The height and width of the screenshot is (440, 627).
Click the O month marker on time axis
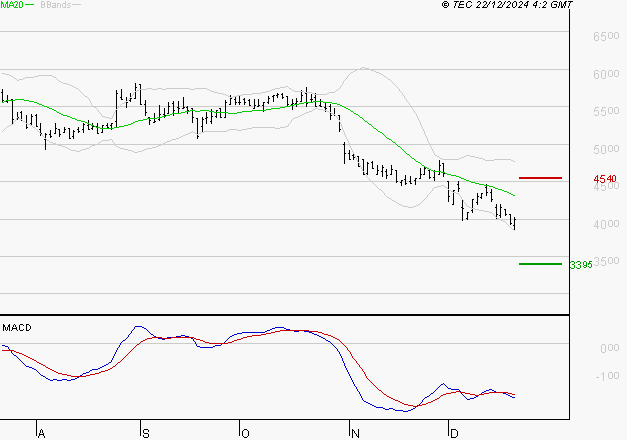point(245,434)
